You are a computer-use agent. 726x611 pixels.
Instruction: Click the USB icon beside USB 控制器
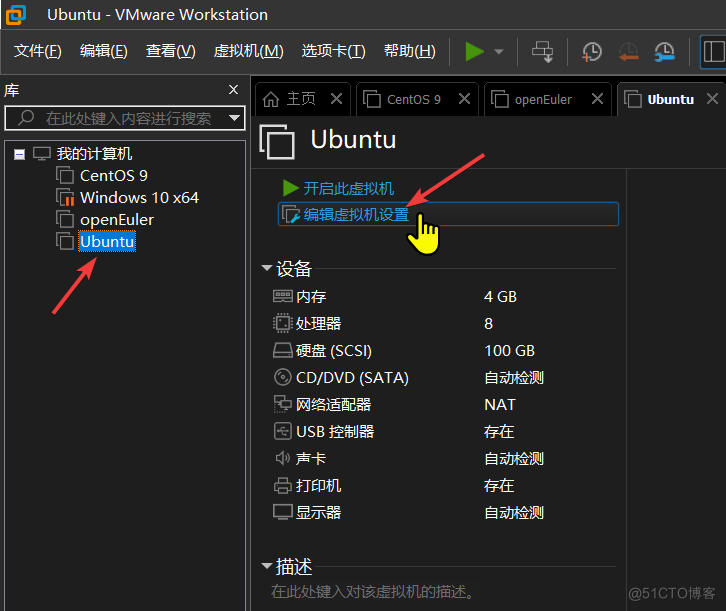[x=282, y=431]
